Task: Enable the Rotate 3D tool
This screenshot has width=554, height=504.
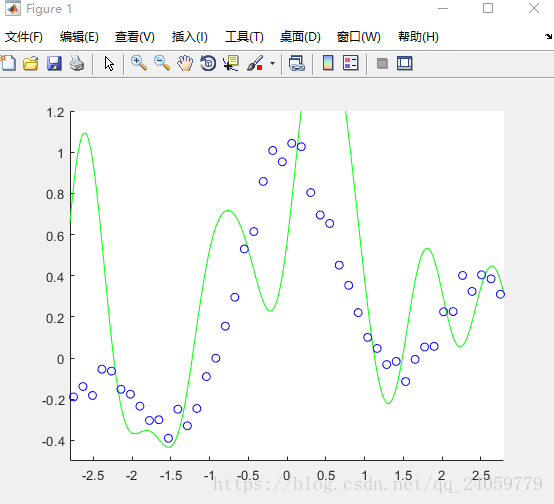Action: [x=208, y=64]
